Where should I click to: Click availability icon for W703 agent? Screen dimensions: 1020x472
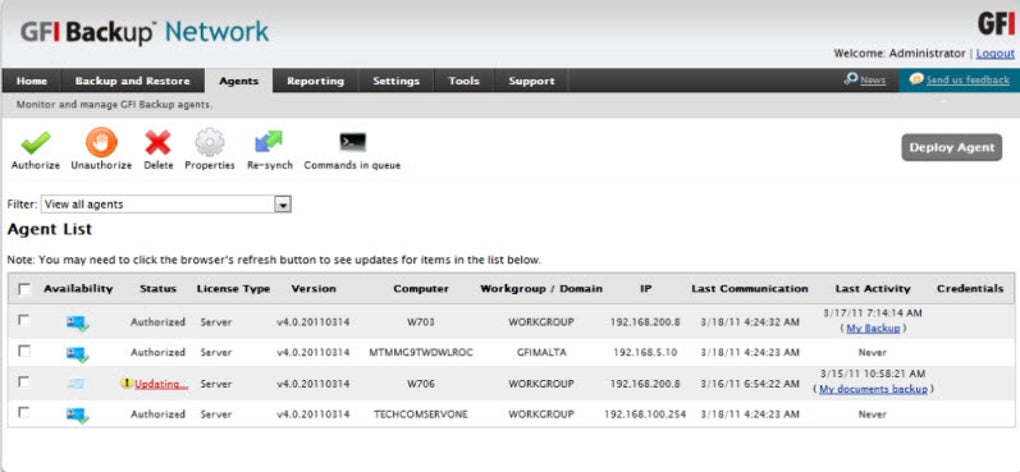[x=77, y=322]
